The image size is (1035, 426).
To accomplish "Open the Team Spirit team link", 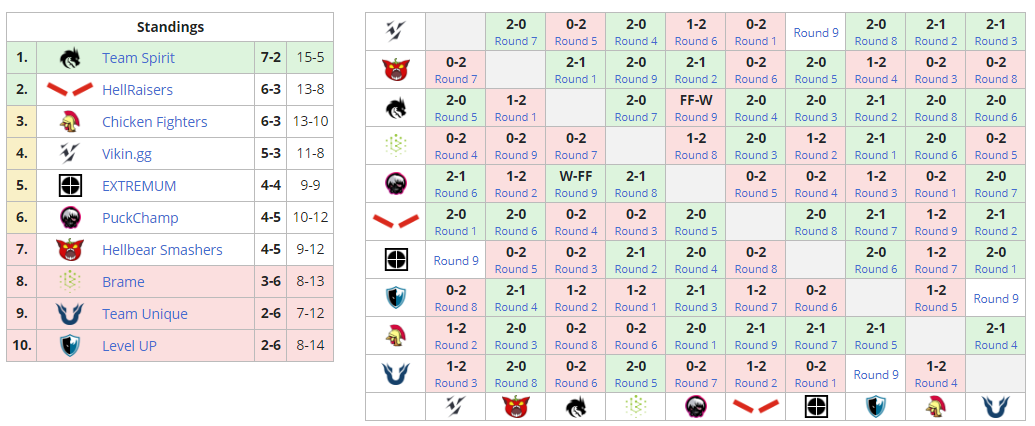I will 138,58.
